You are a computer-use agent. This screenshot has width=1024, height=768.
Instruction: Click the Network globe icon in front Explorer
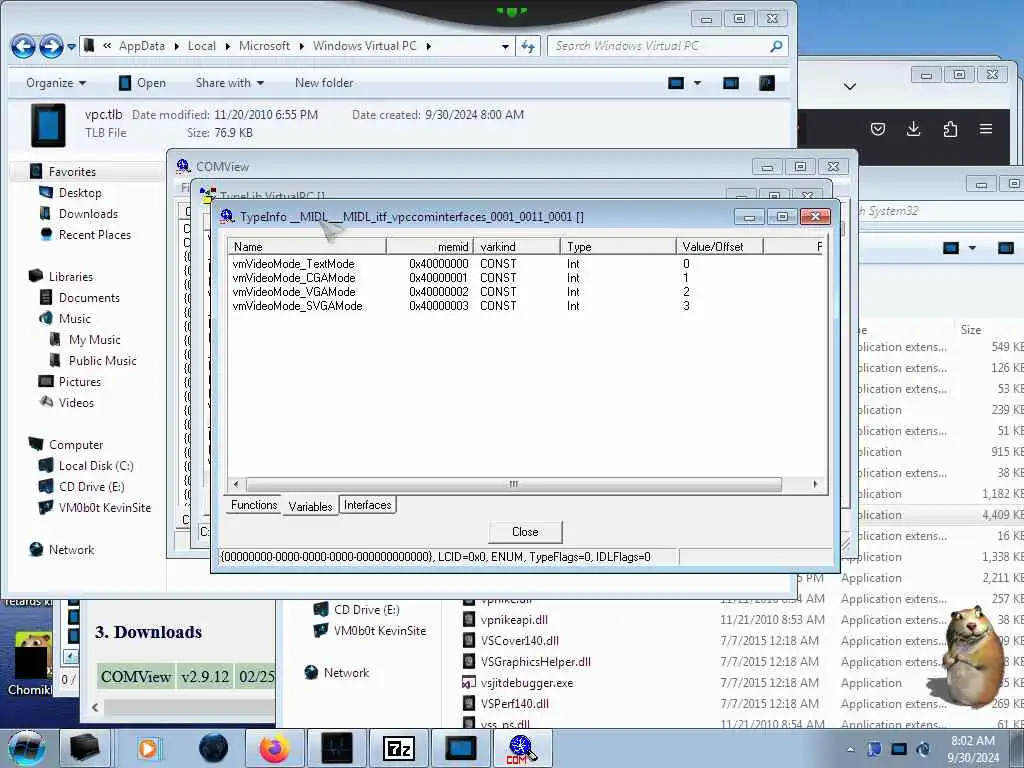point(37,550)
